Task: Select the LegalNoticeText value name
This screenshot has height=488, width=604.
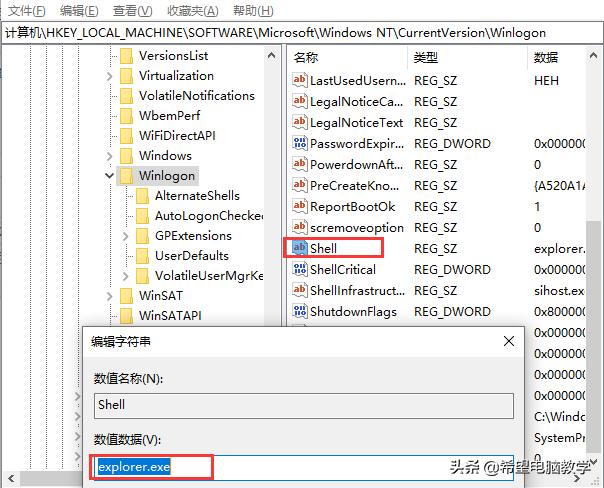Action: coord(356,123)
